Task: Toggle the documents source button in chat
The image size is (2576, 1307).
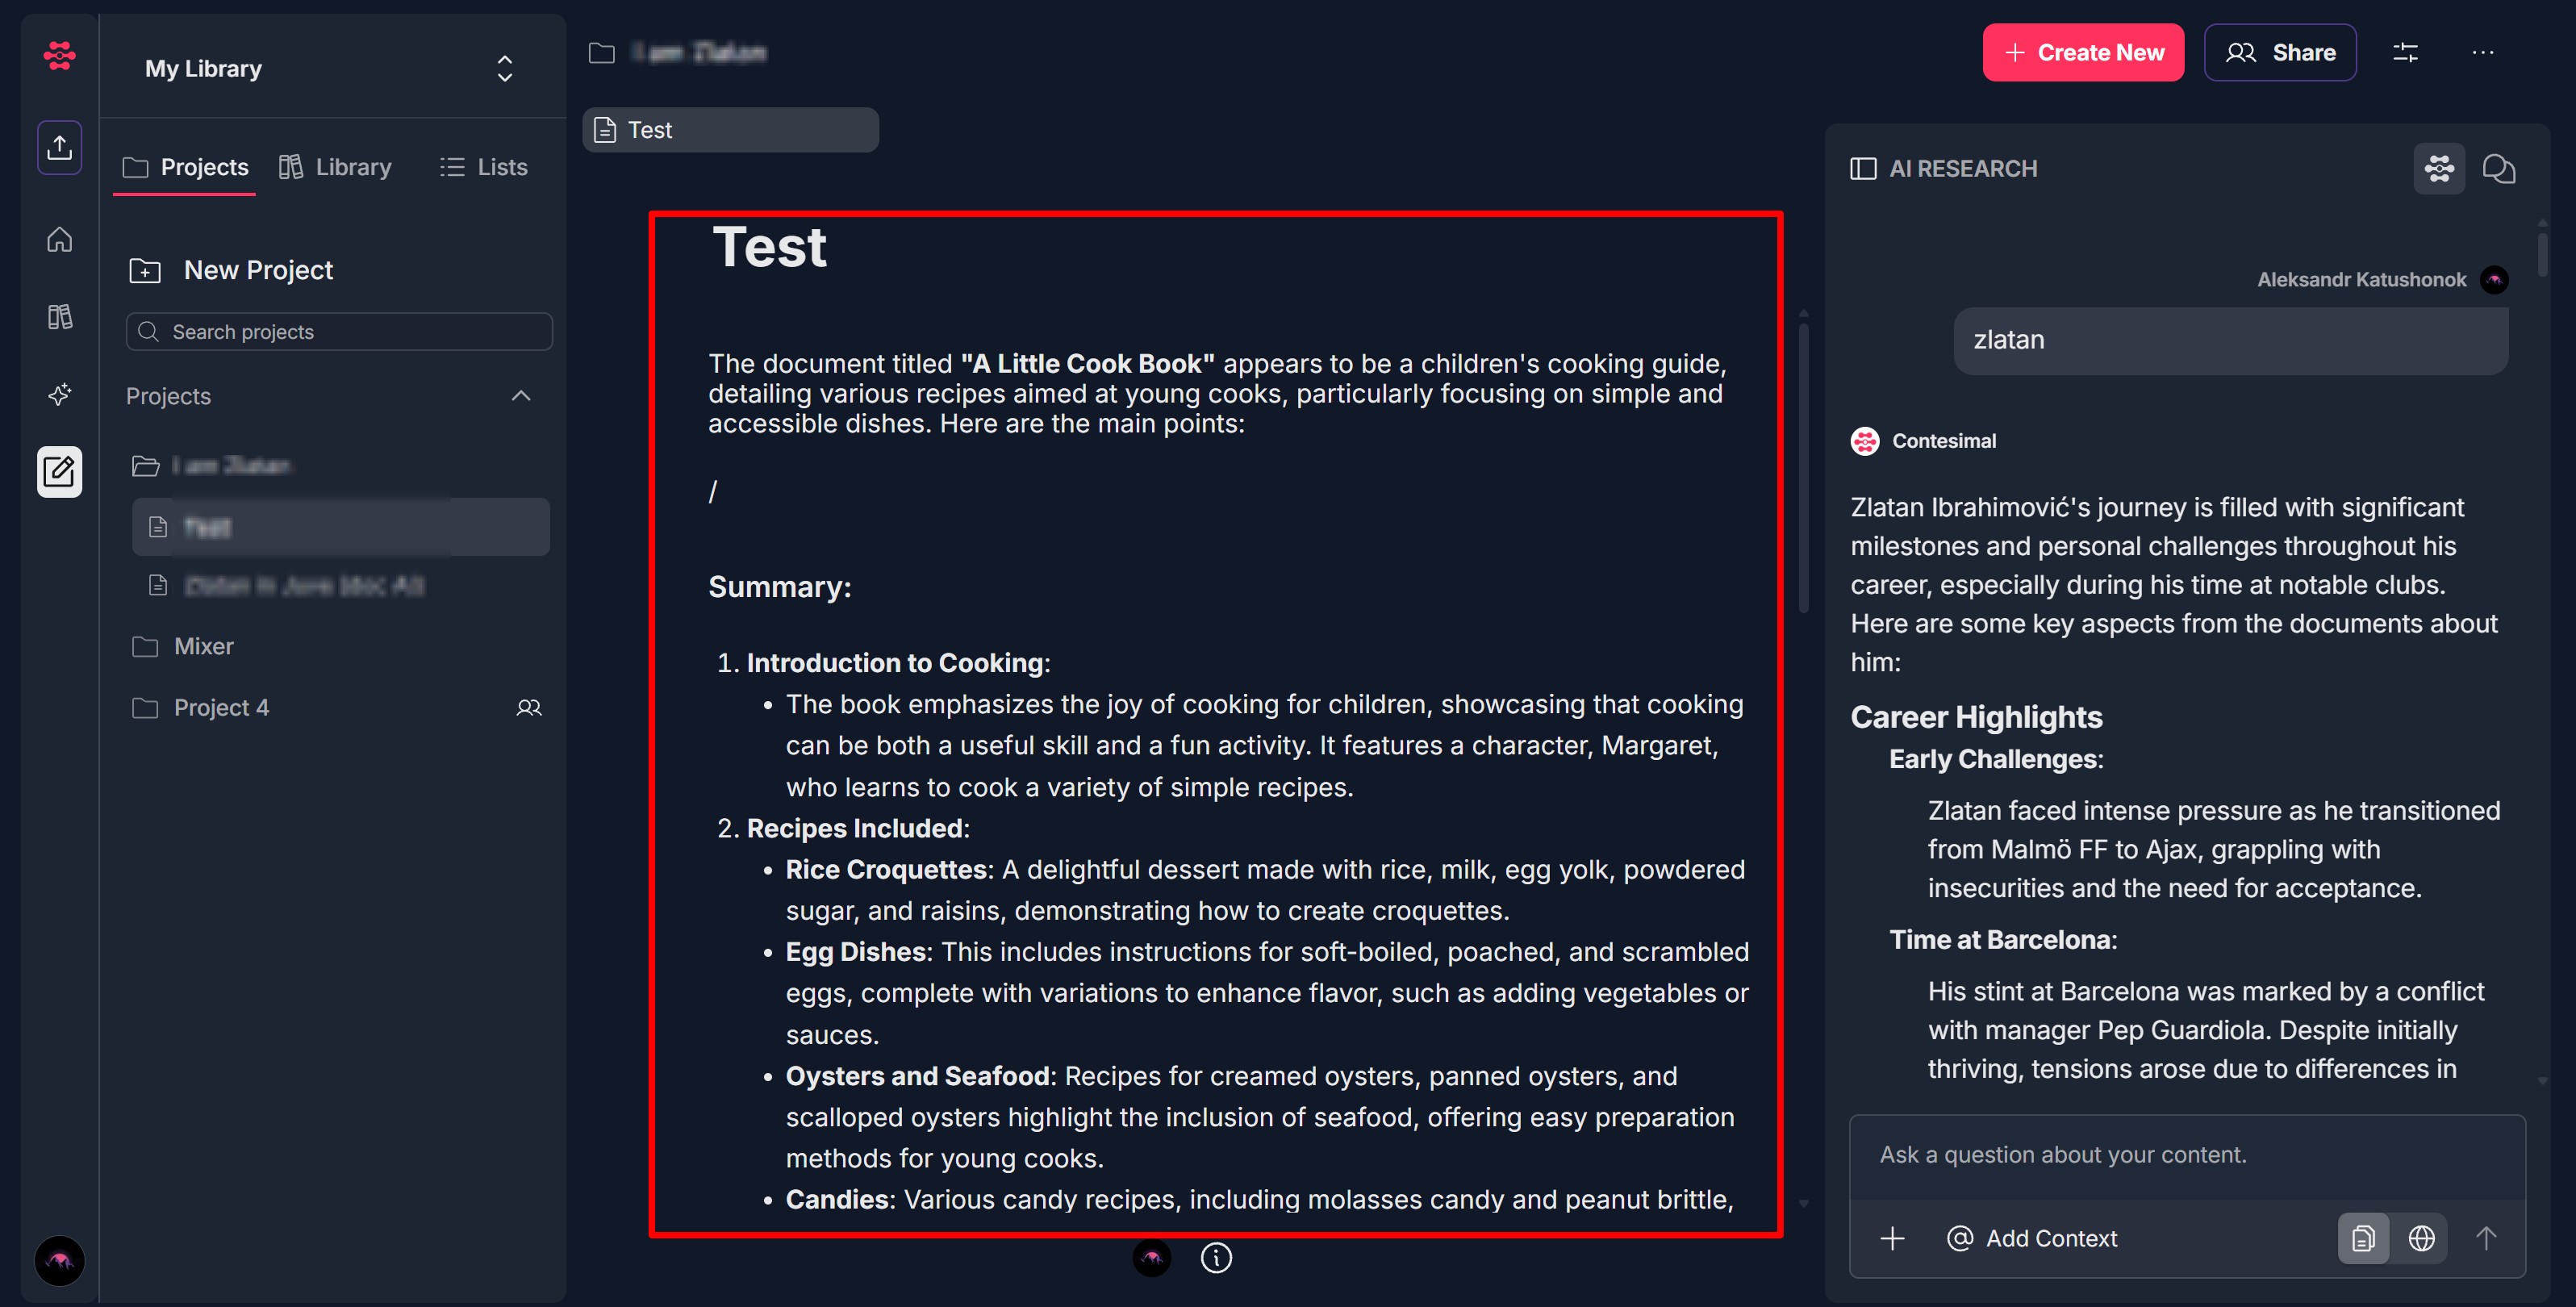Action: [2363, 1238]
